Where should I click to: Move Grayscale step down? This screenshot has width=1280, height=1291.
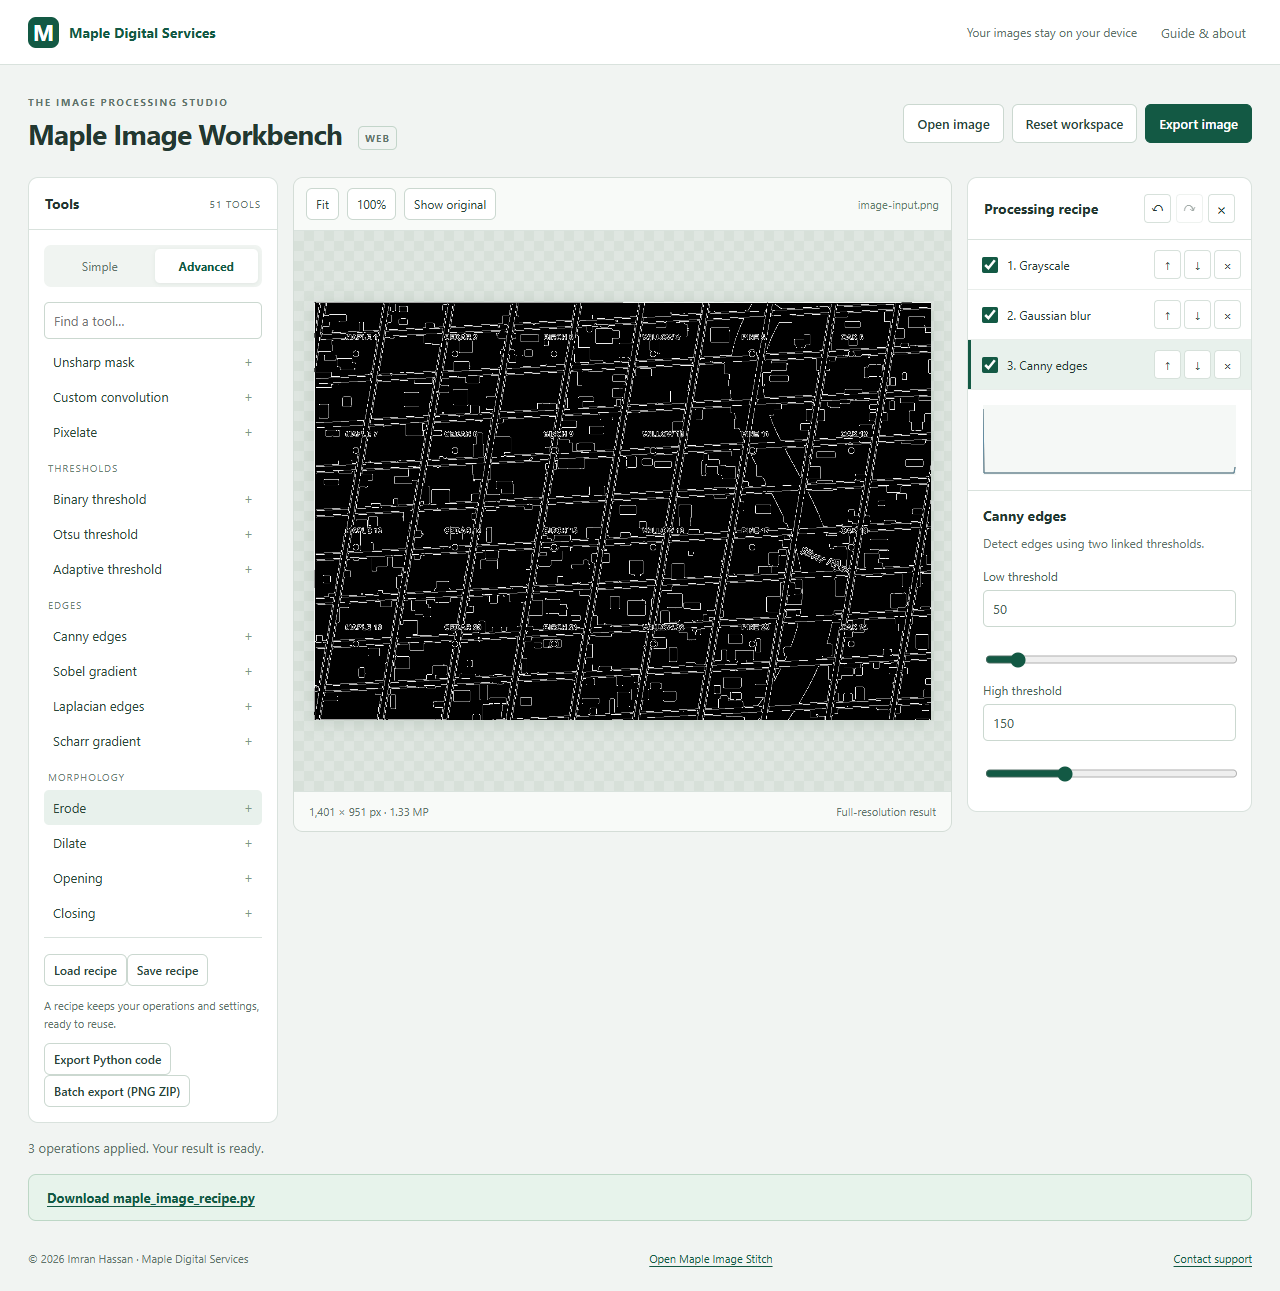pyautogui.click(x=1197, y=265)
